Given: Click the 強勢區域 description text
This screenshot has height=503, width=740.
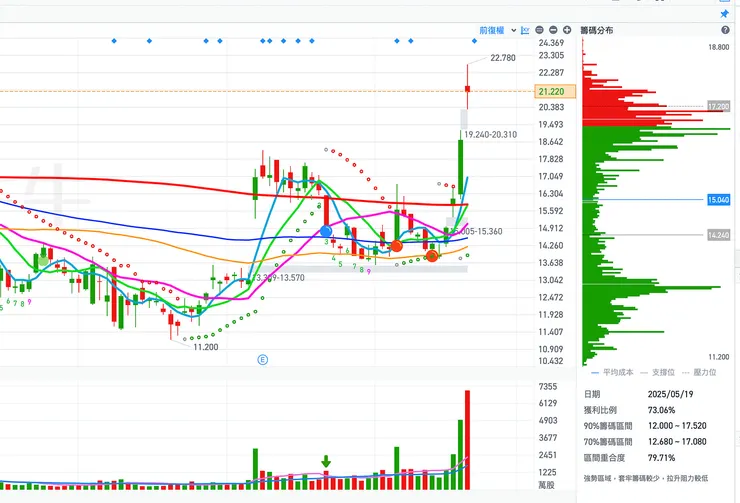Looking at the screenshot, I should pyautogui.click(x=646, y=478).
